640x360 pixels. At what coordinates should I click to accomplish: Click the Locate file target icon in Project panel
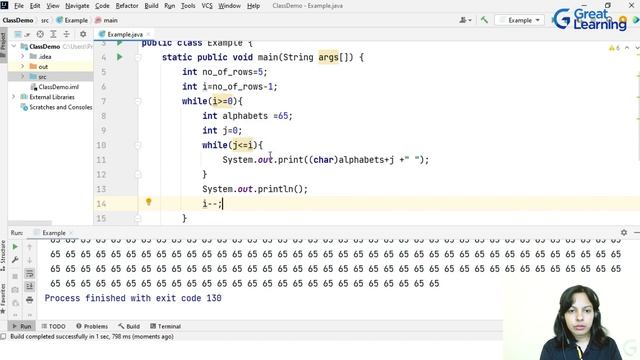[40, 34]
